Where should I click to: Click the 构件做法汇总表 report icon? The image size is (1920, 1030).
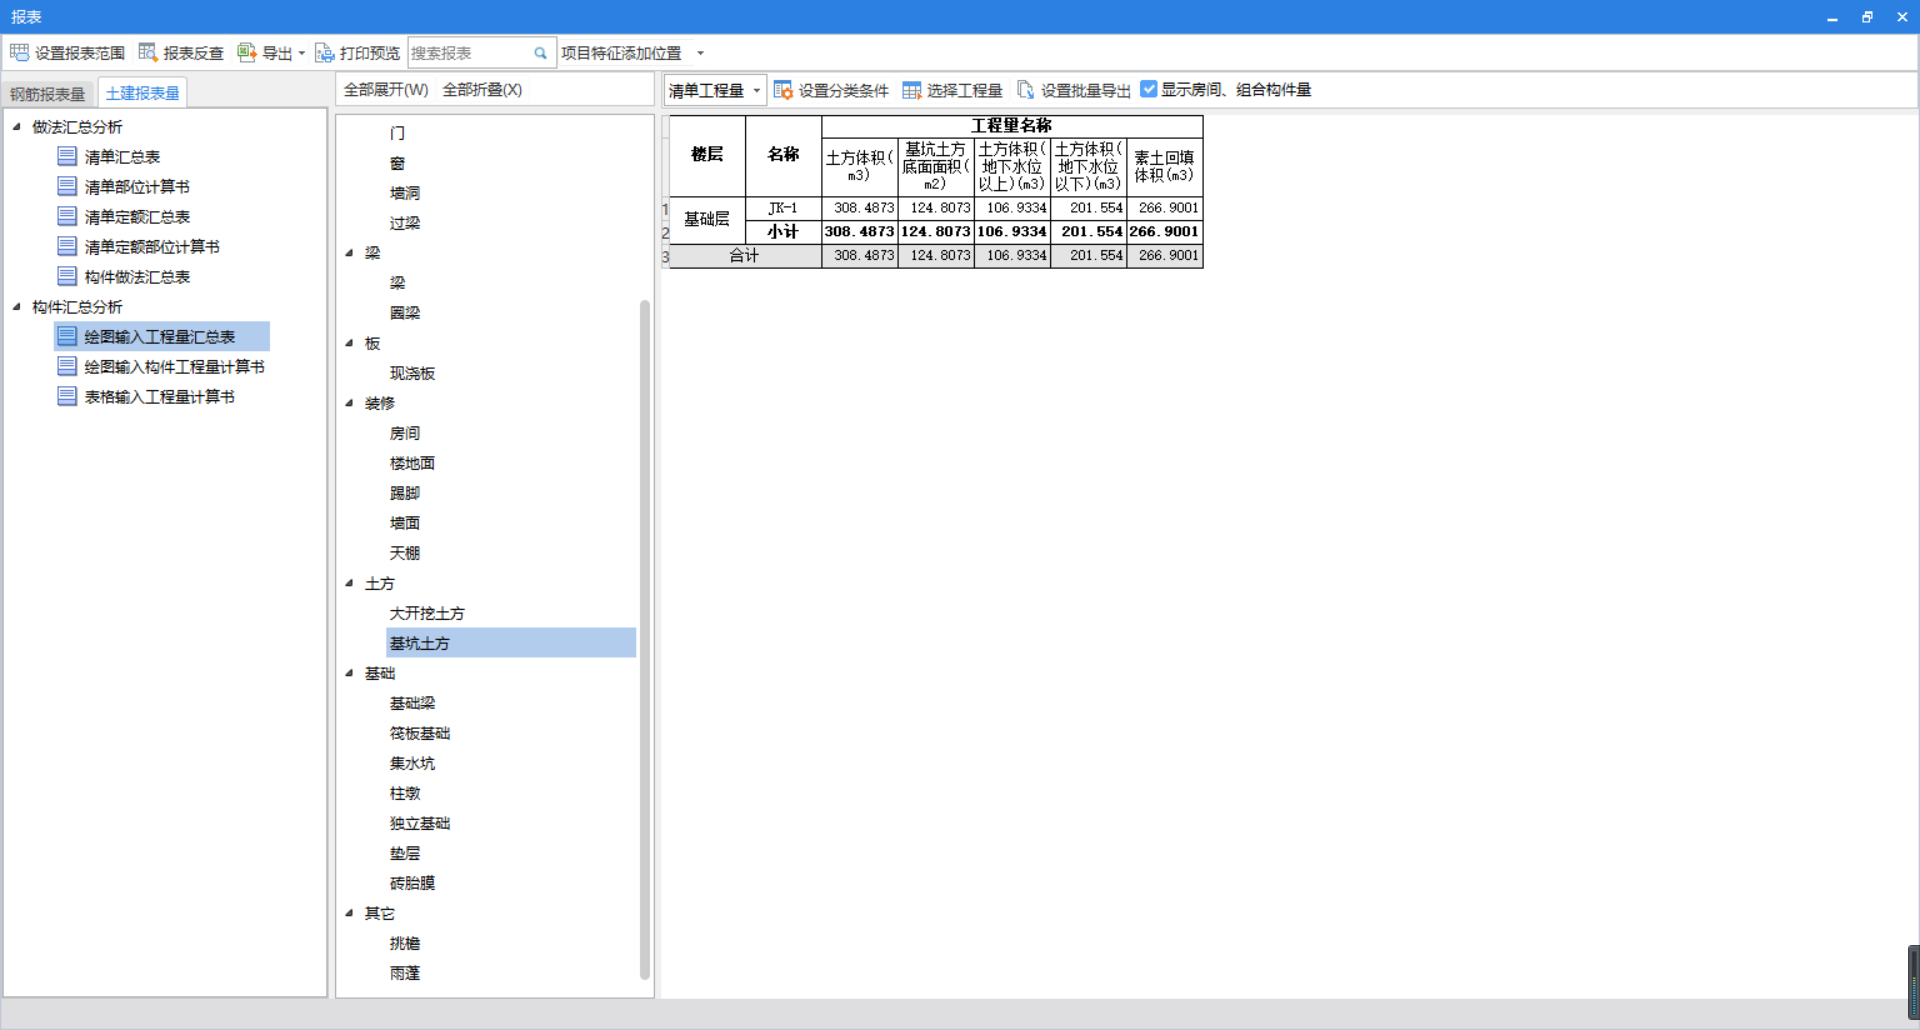click(67, 276)
